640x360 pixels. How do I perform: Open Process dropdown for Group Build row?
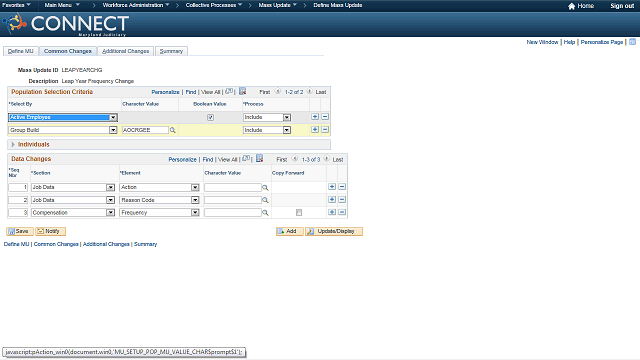tap(267, 130)
